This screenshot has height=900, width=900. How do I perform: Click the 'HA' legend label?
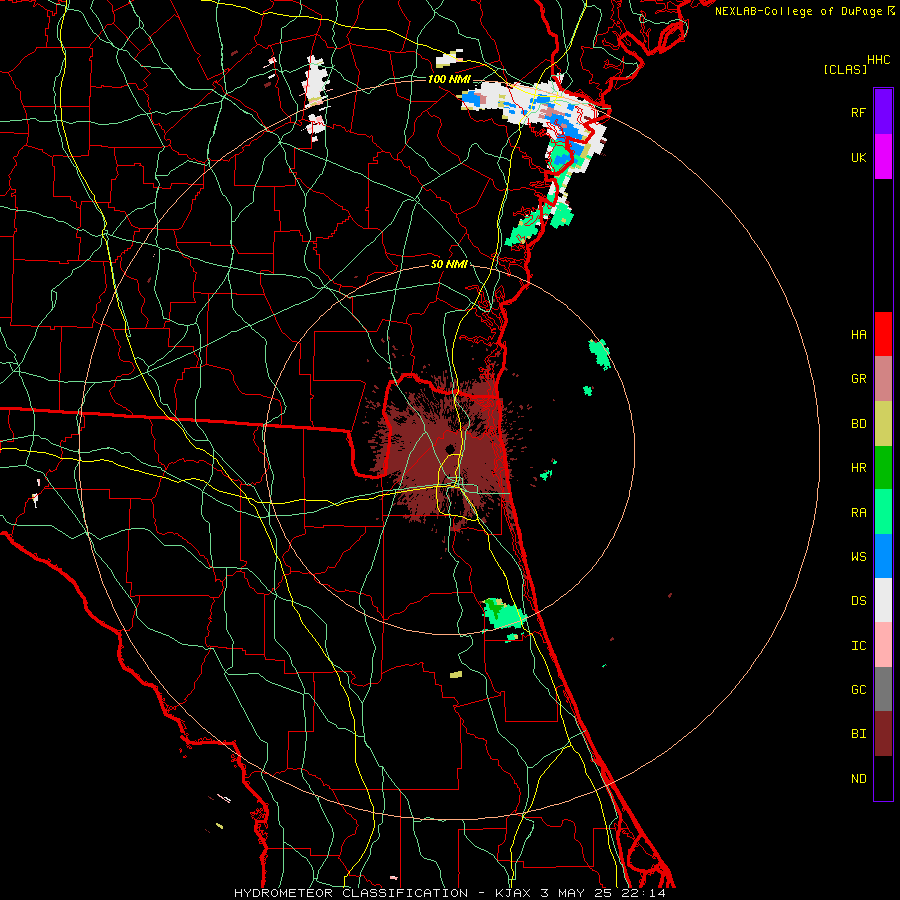pyautogui.click(x=858, y=335)
